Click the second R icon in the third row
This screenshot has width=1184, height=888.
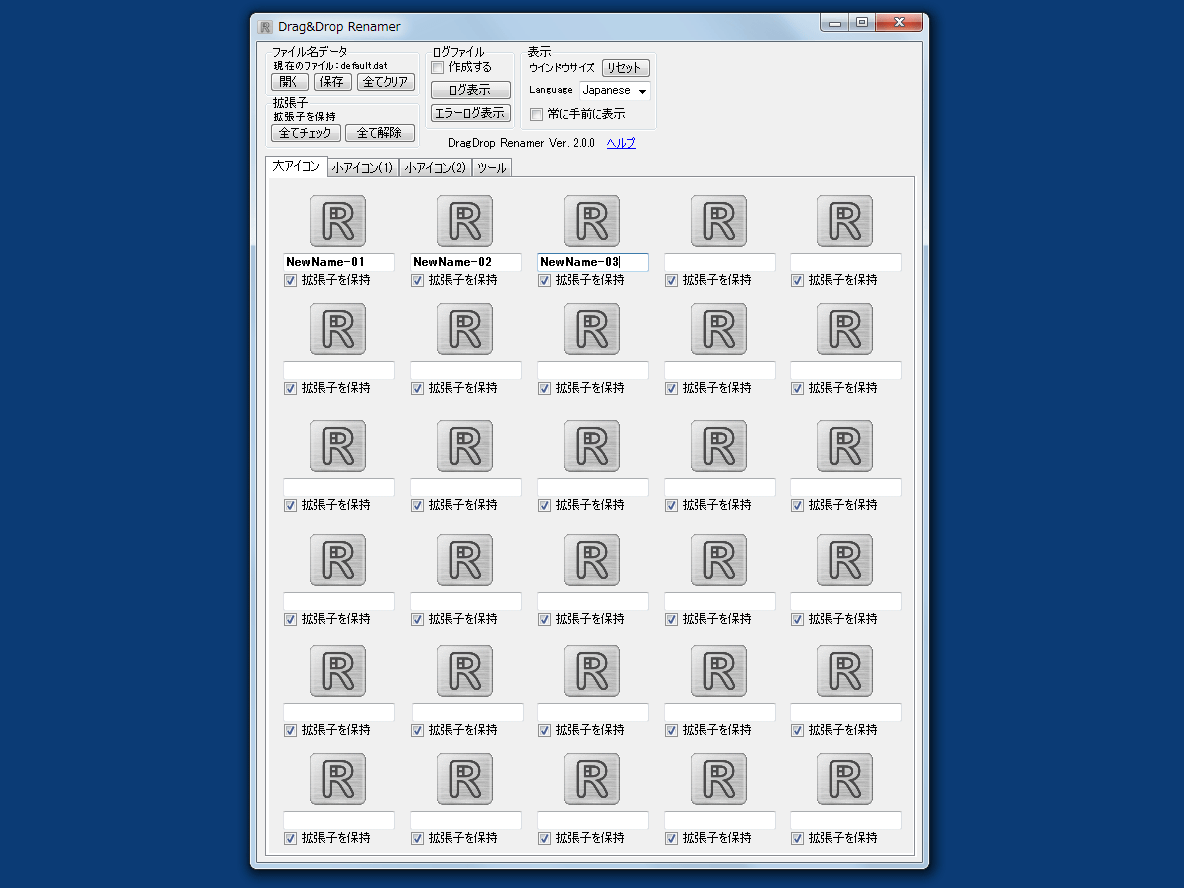click(x=464, y=446)
